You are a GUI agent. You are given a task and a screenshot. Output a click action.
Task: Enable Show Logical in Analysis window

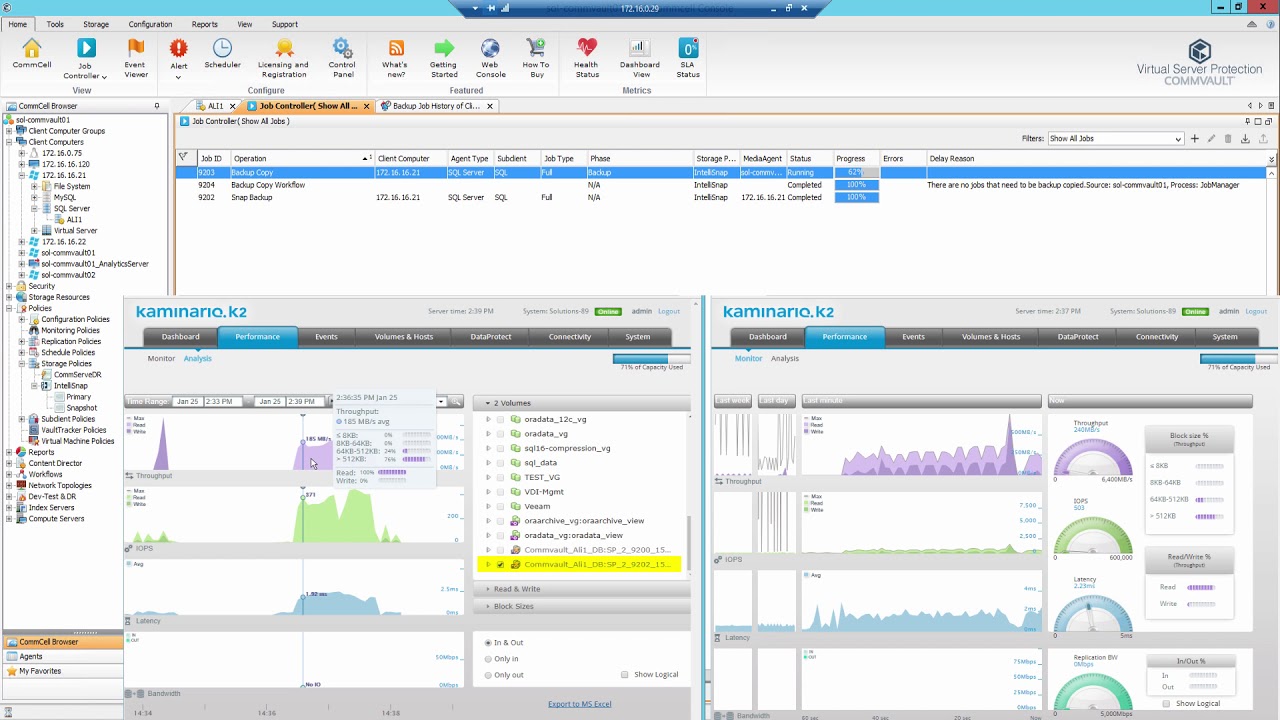[625, 675]
